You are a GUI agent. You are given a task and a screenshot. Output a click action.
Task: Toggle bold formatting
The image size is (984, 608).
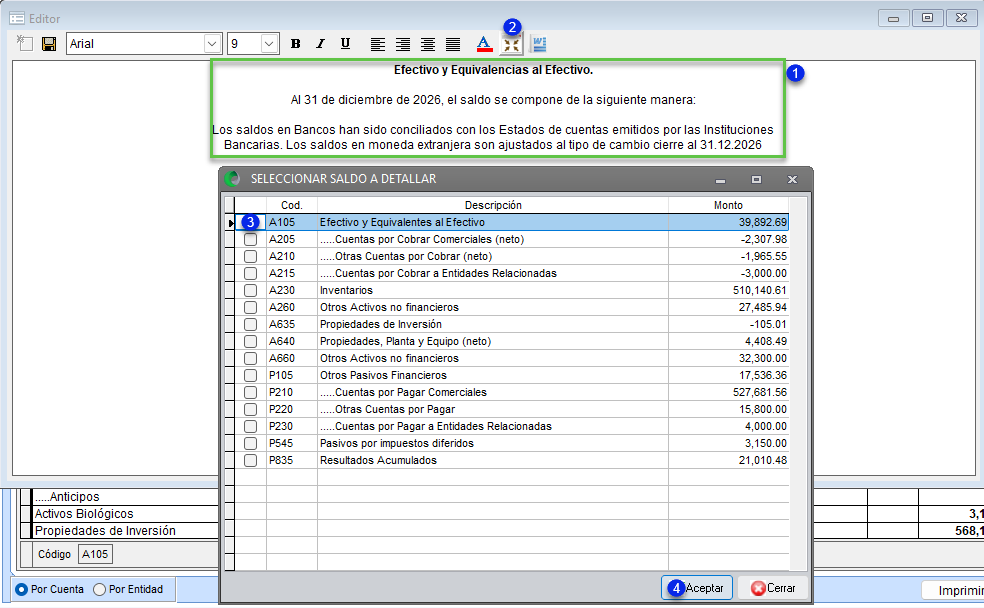point(296,44)
